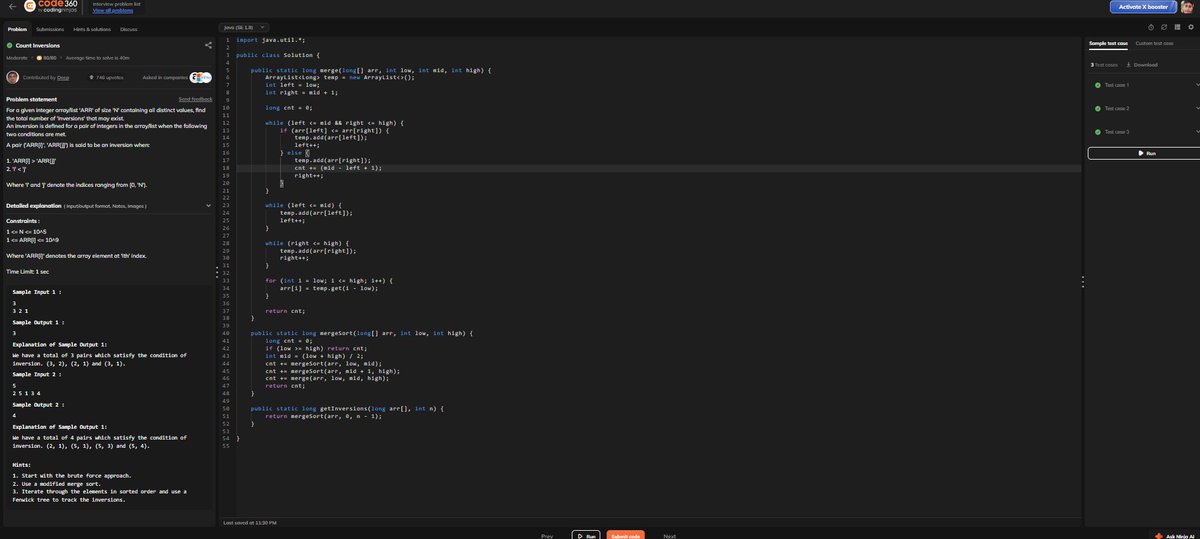Select the Custom test case tab
Image resolution: width=1200 pixels, height=539 pixels.
(1155, 43)
